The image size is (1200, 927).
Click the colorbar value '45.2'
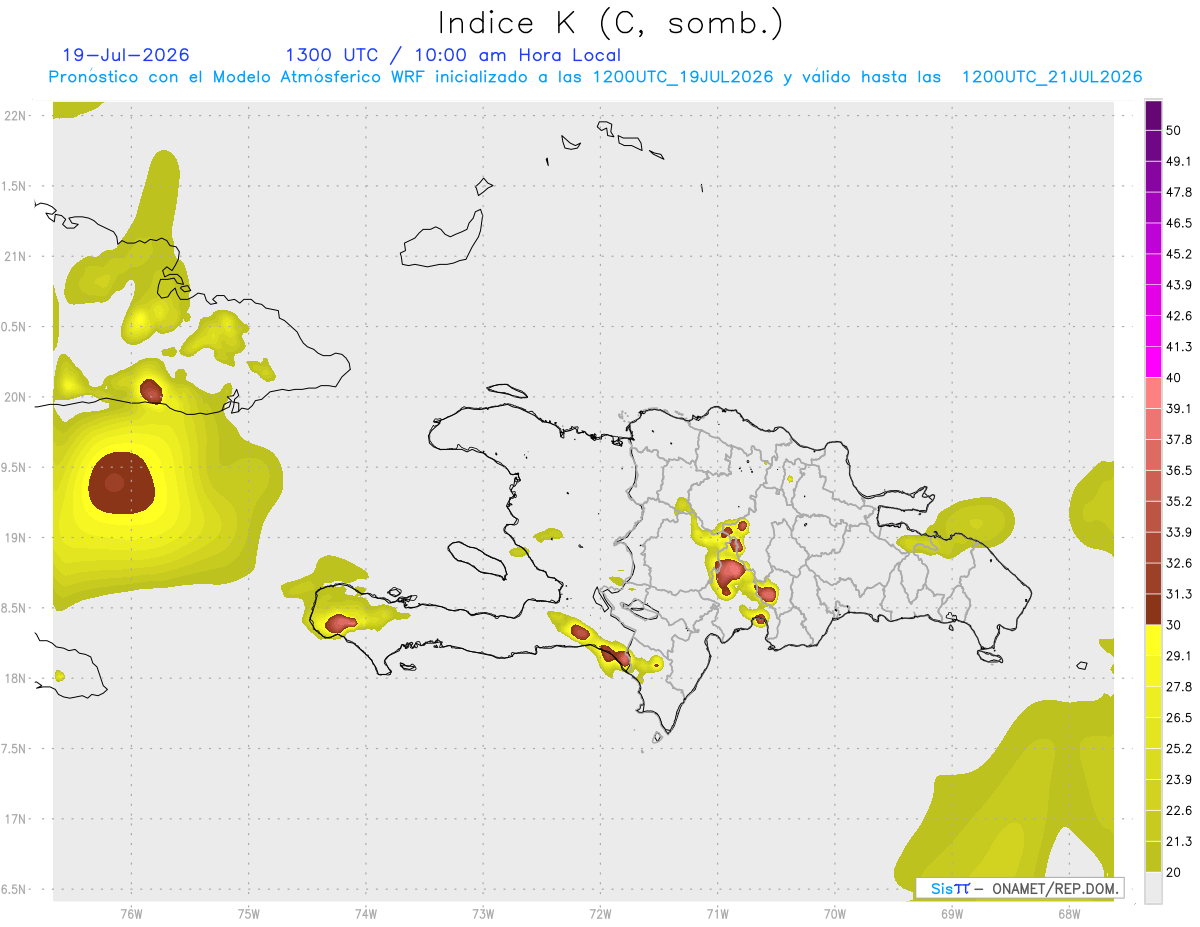click(1178, 254)
